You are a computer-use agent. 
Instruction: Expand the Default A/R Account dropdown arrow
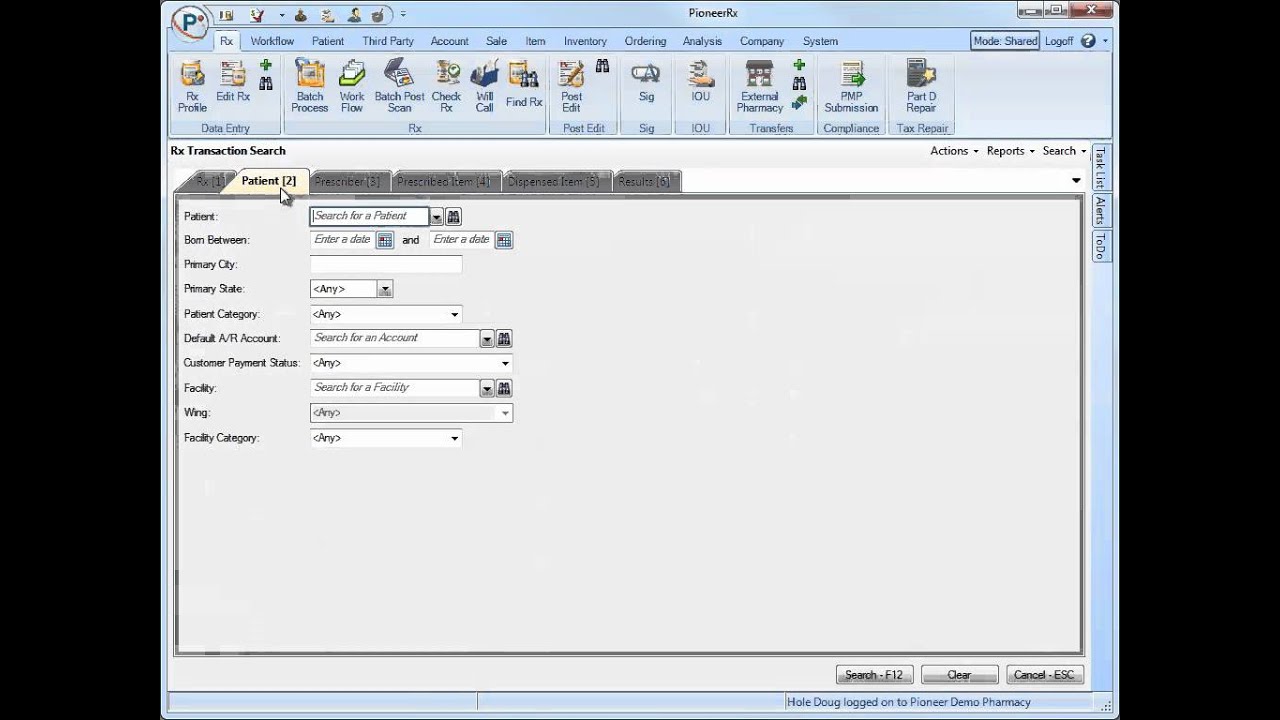[x=487, y=339]
